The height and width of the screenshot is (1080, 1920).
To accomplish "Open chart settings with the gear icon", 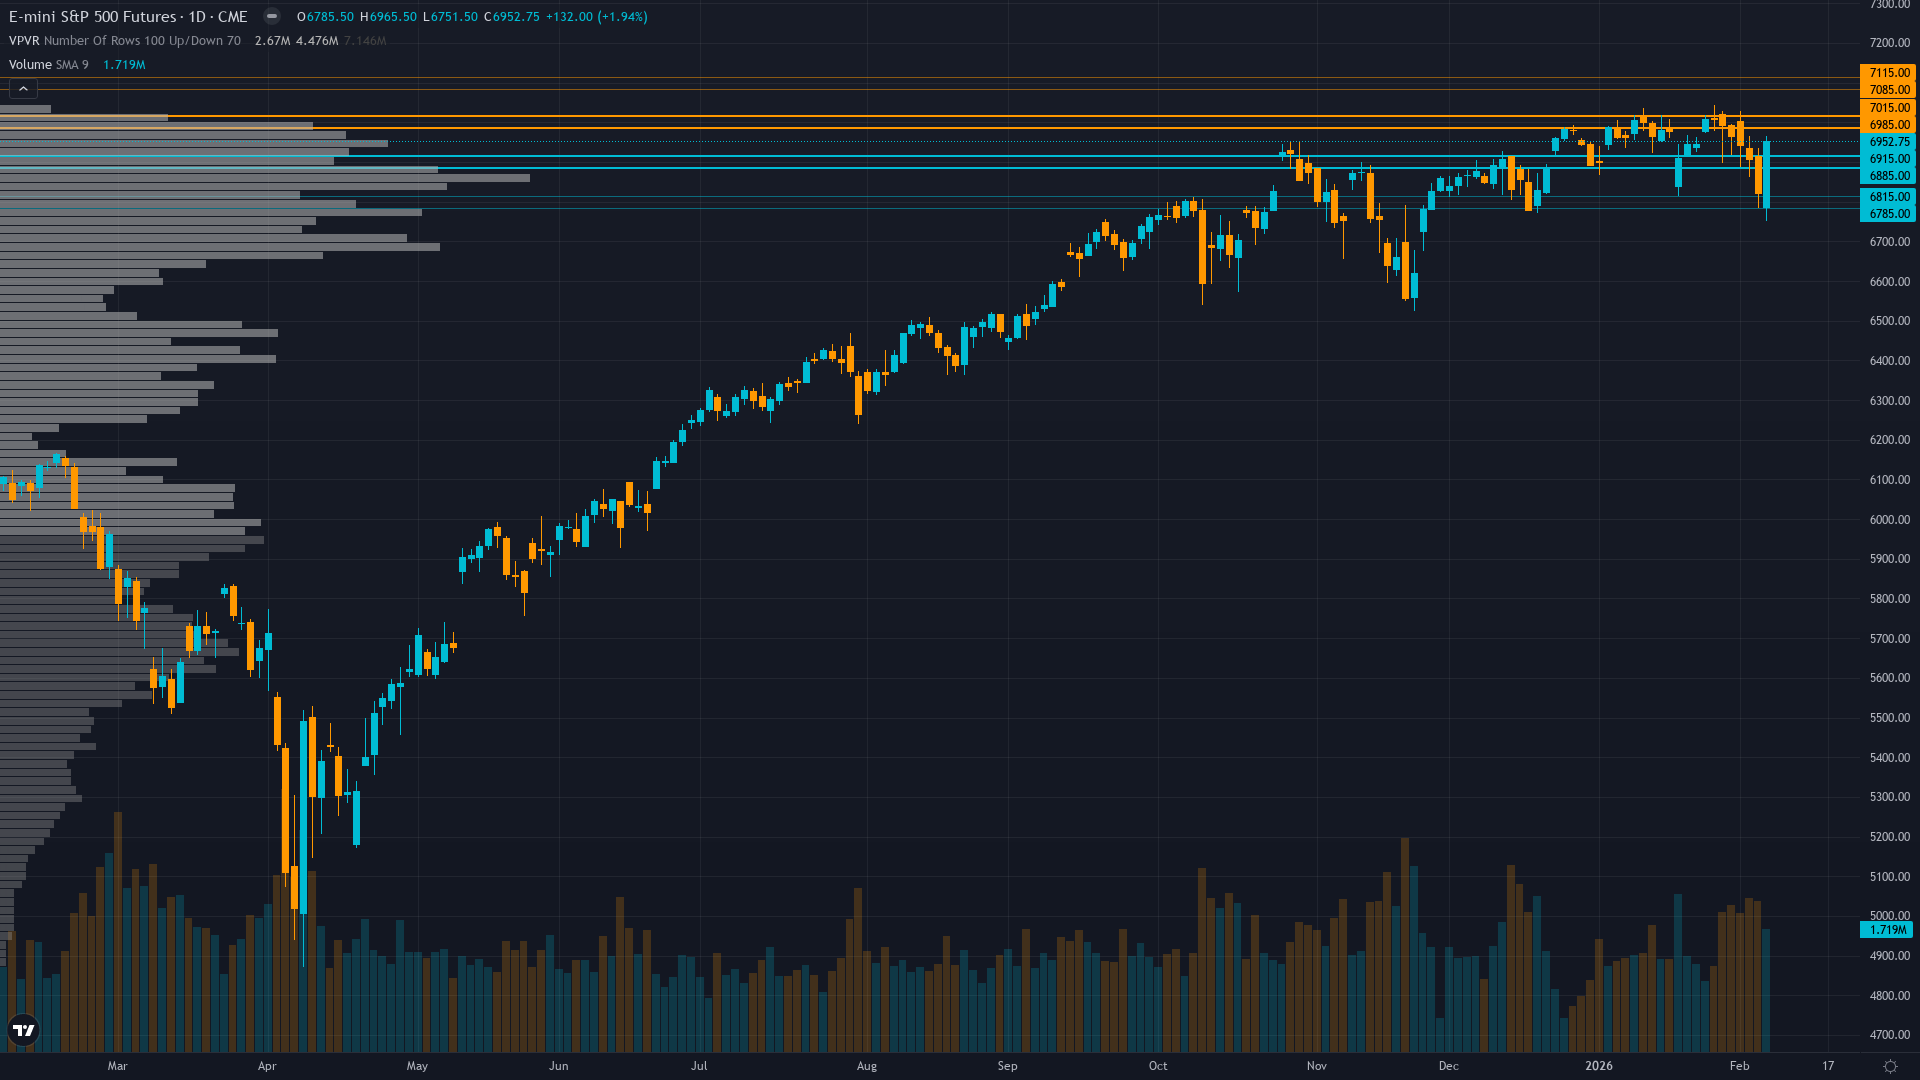I will [1890, 1066].
